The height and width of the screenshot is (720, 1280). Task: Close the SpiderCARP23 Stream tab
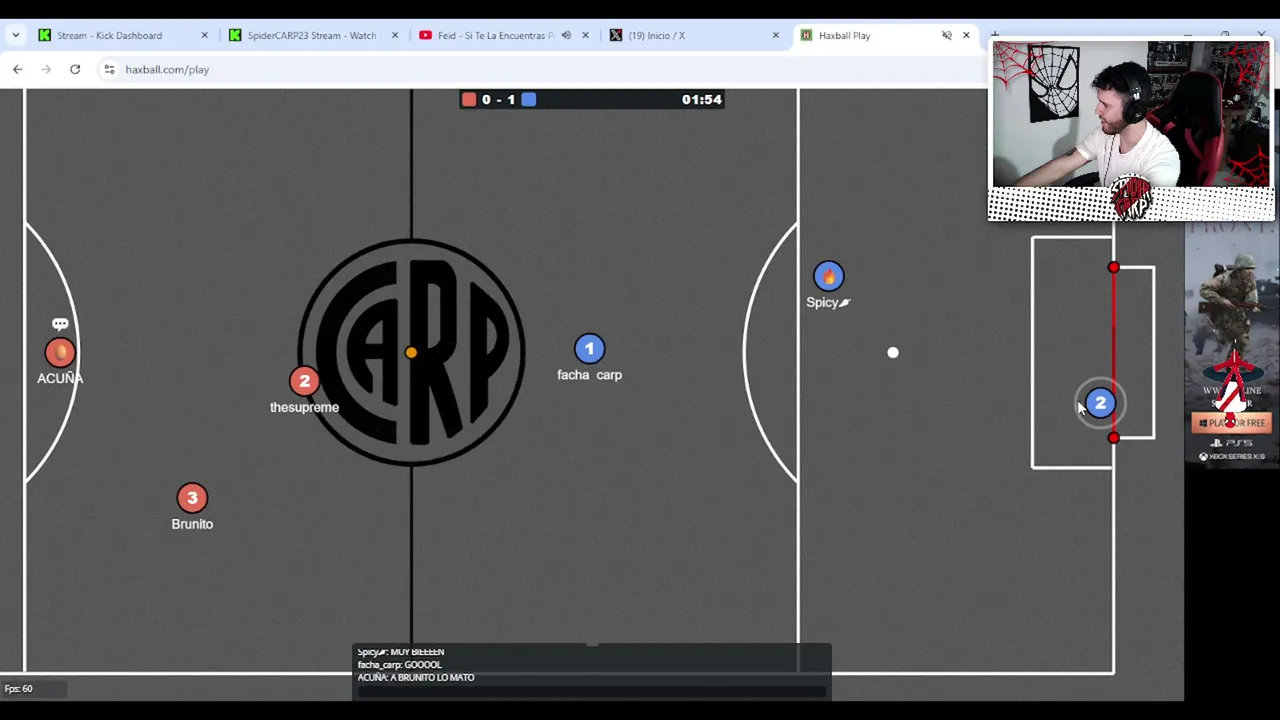coord(394,35)
